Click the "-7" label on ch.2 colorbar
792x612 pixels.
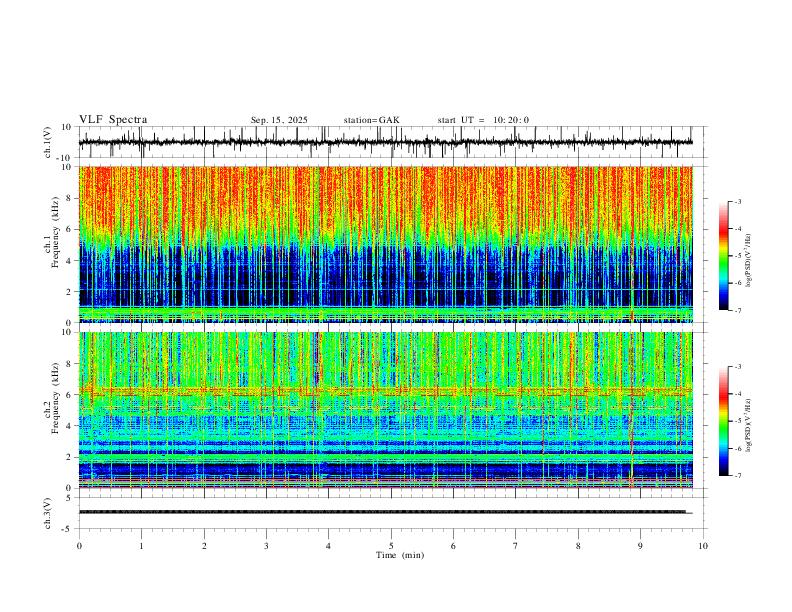[738, 476]
